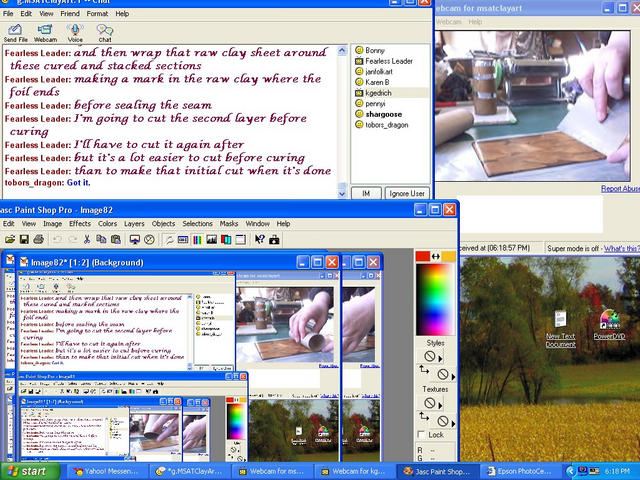
Task: Copy using the Paint Shop Pro copy icon
Action: coord(101,240)
